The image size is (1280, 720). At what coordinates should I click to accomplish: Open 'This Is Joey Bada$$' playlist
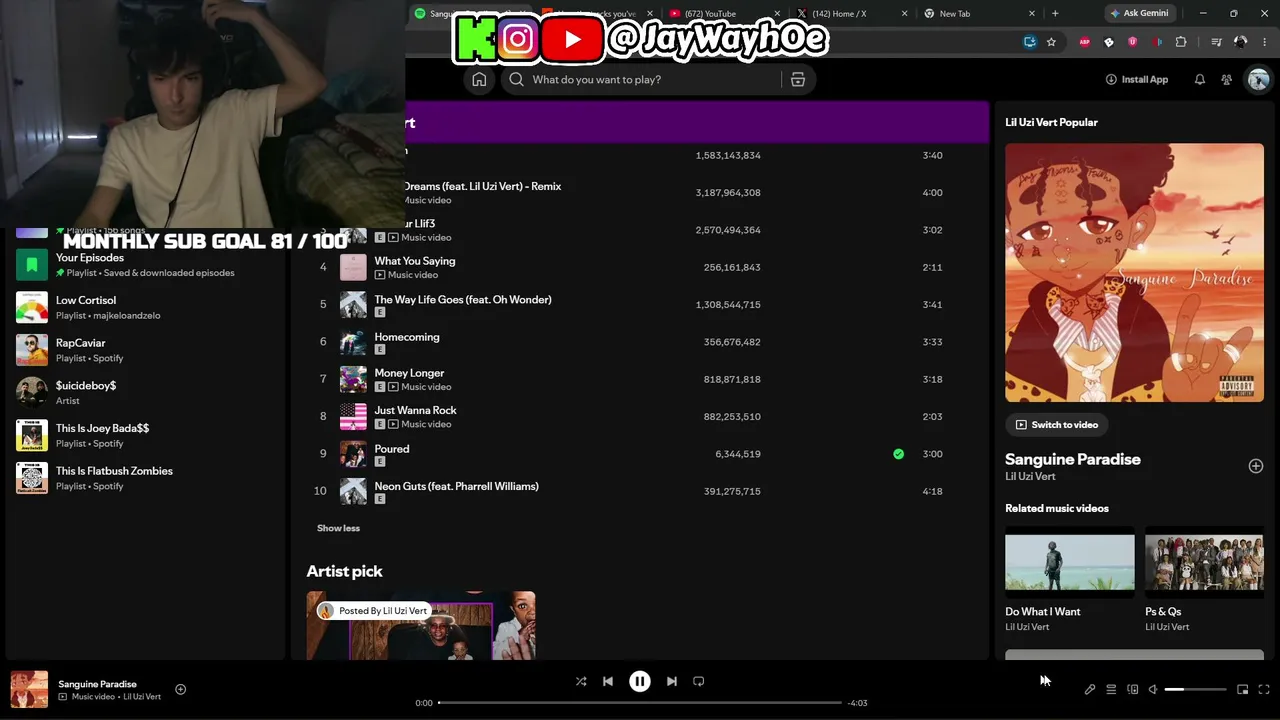(x=146, y=435)
